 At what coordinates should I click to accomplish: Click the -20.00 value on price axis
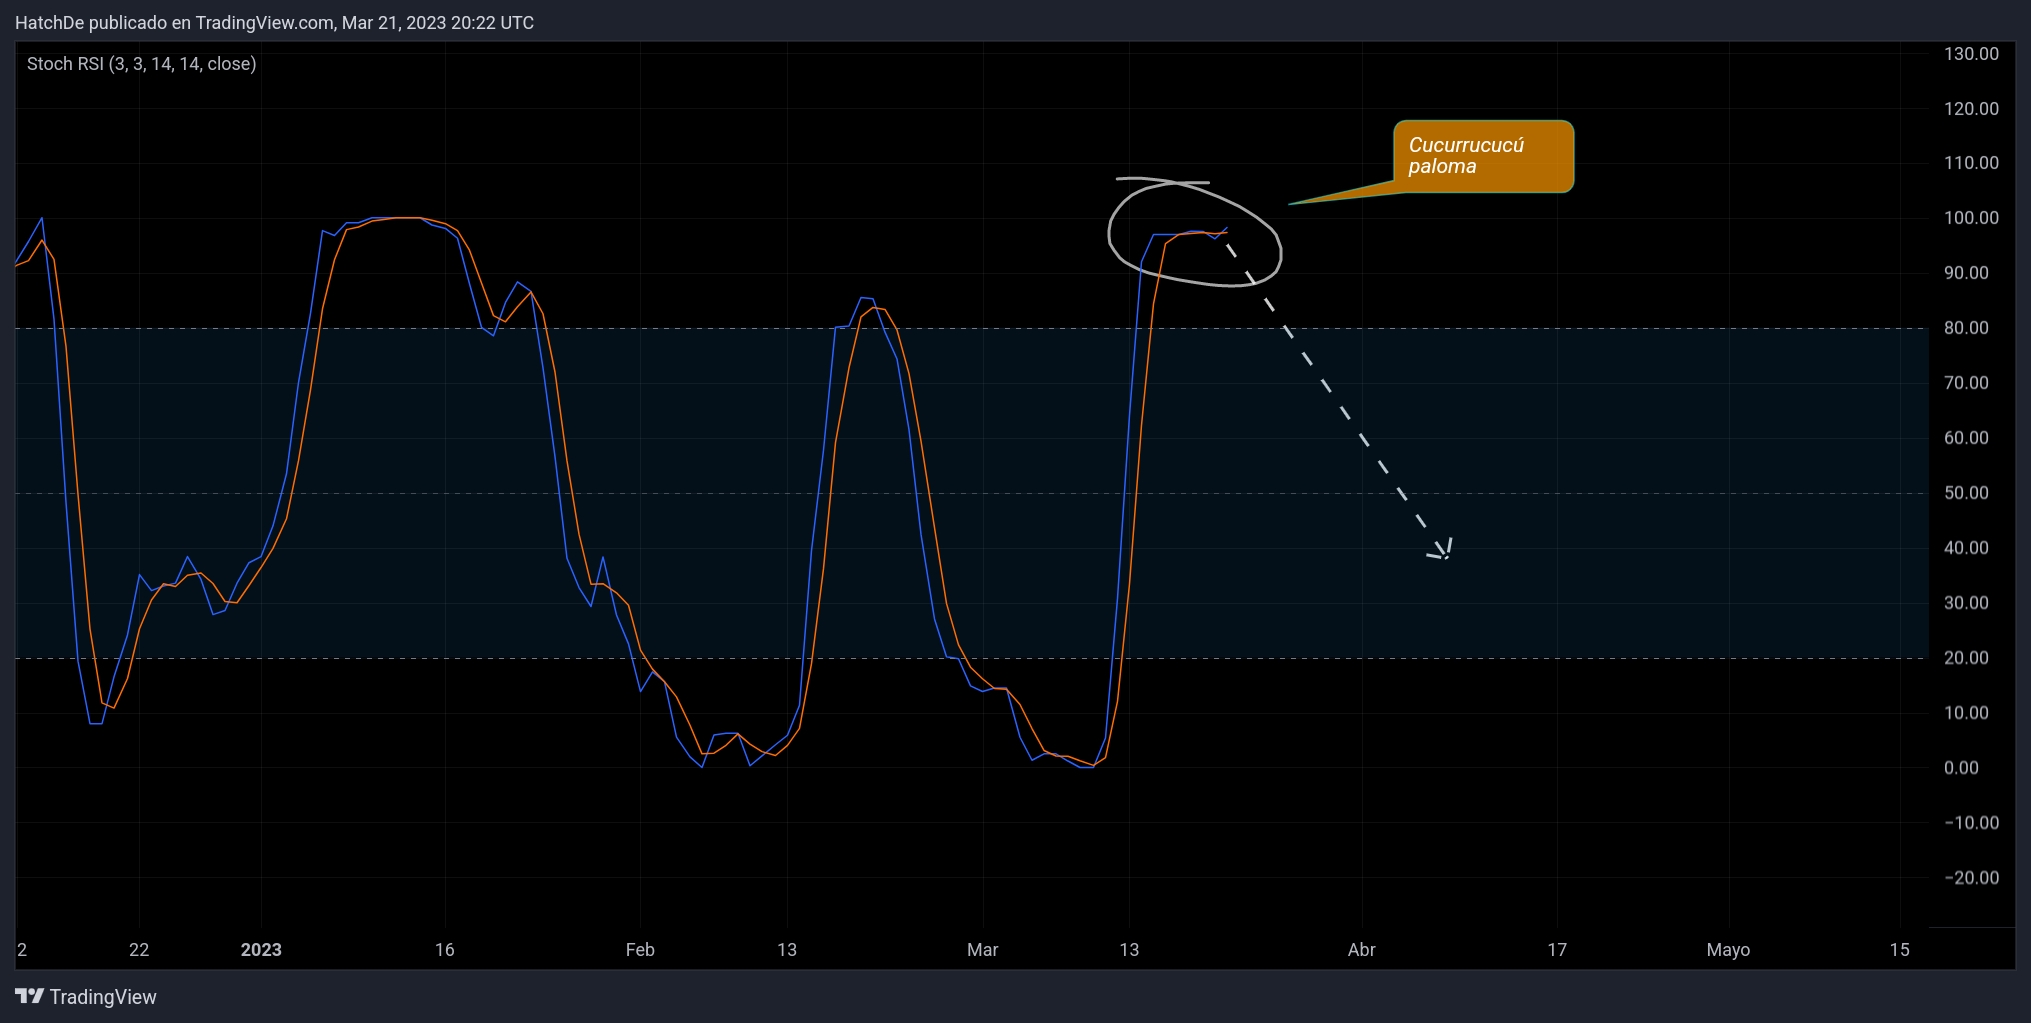point(1970,878)
